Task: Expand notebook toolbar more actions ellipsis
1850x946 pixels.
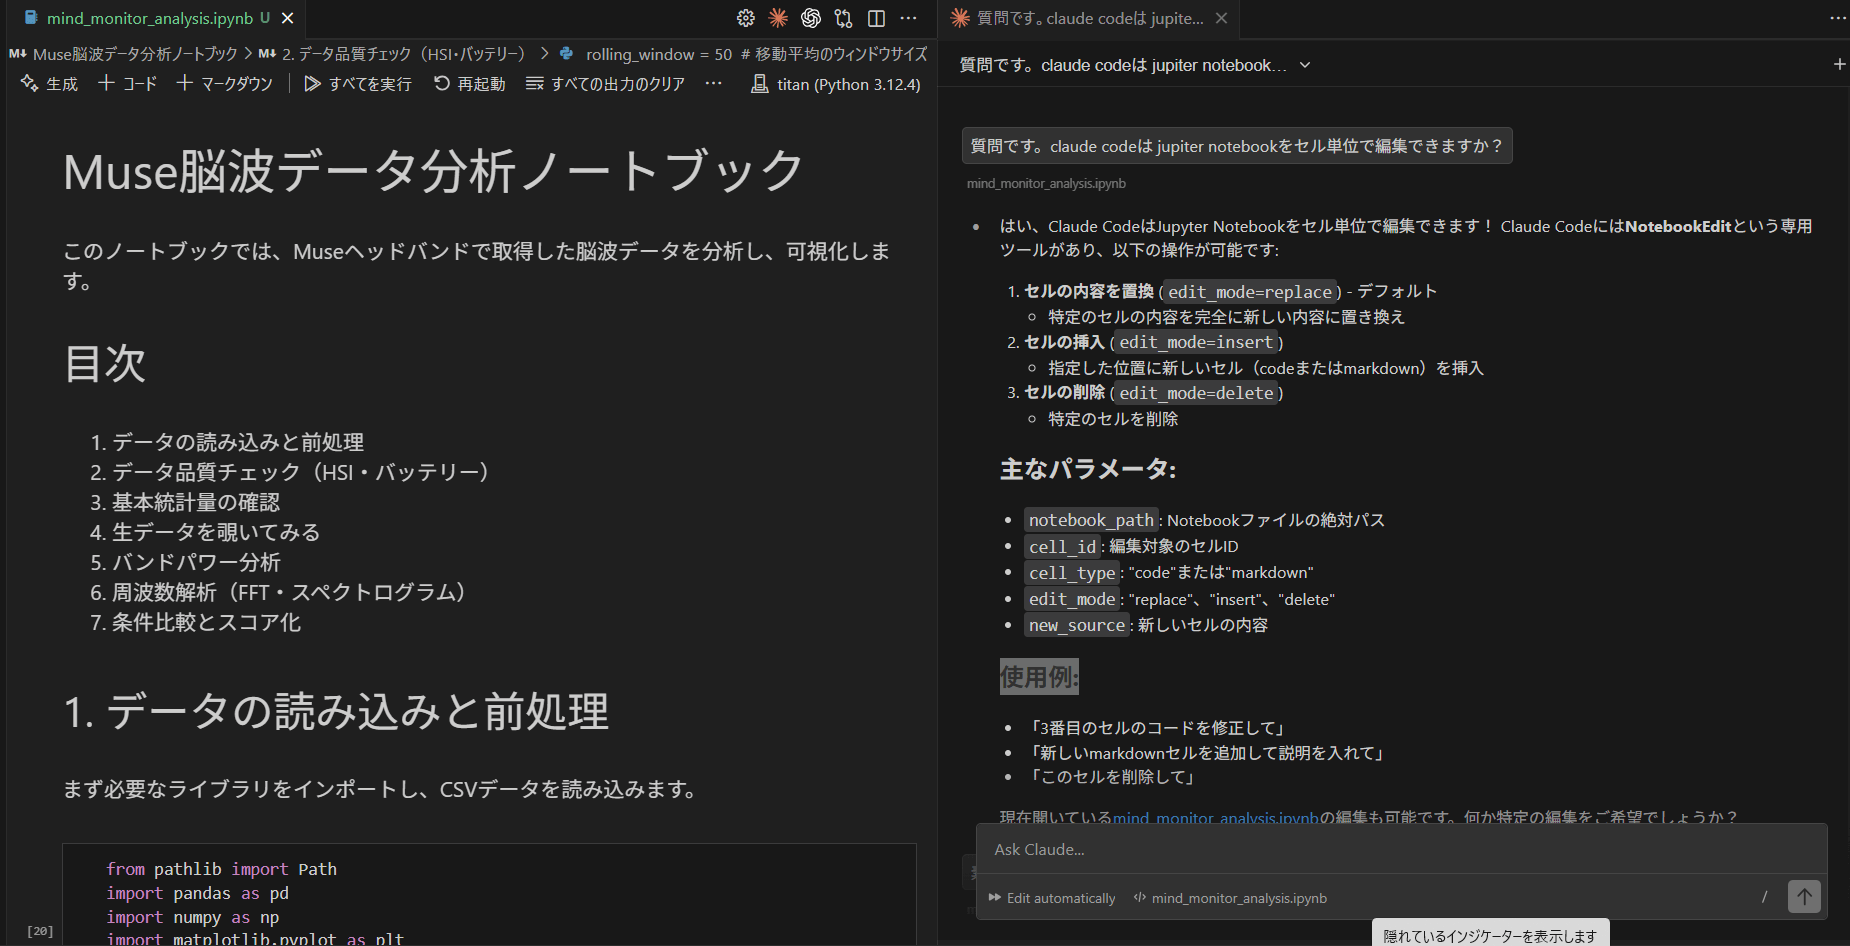Action: click(x=713, y=84)
